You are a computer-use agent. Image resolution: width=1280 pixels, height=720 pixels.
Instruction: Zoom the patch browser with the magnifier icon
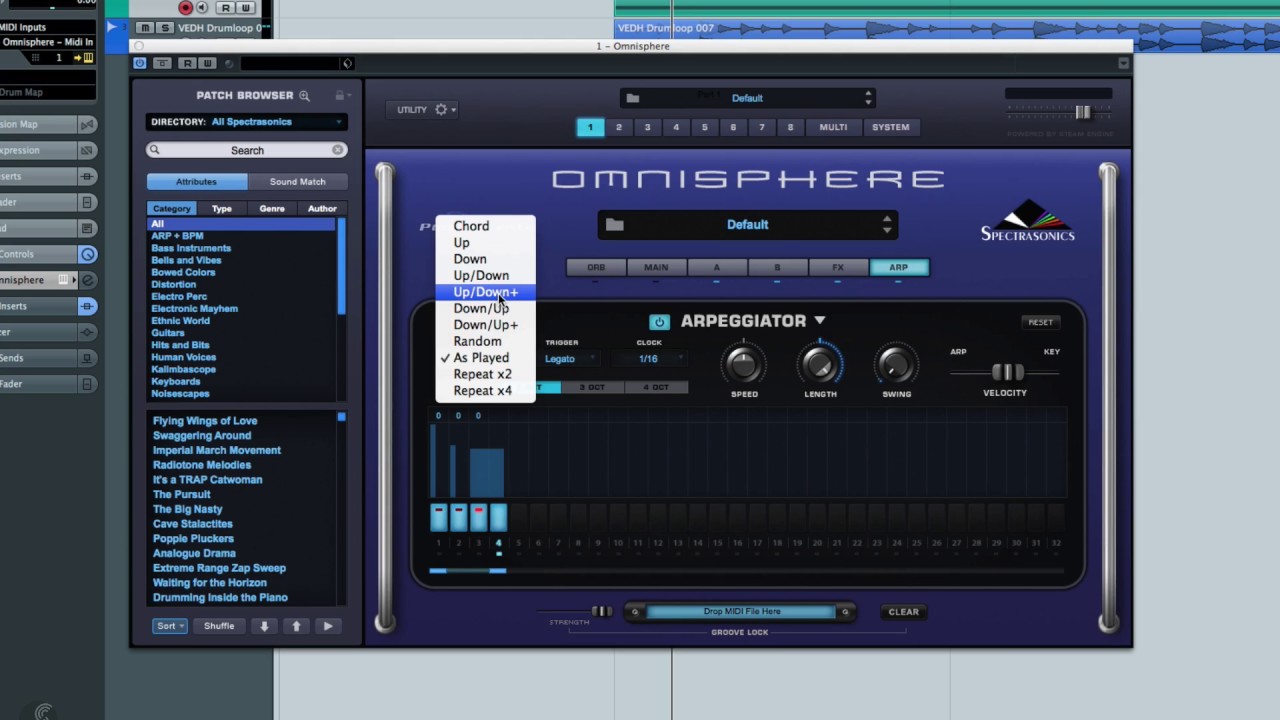pos(304,96)
